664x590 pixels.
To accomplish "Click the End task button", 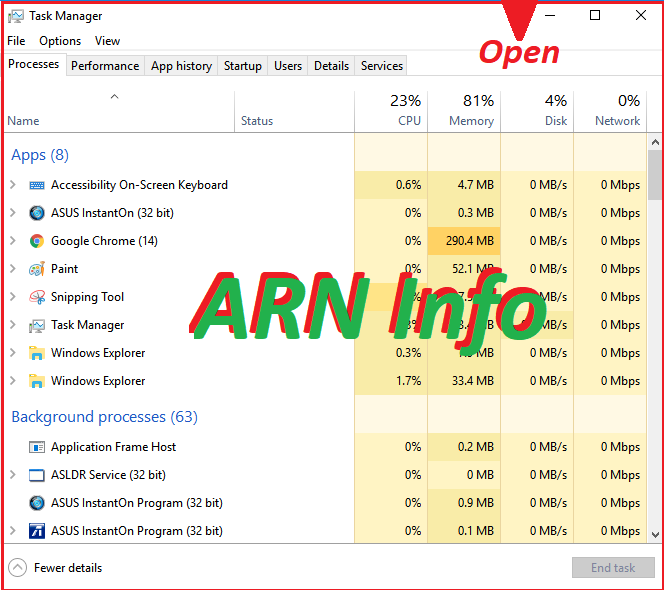I will [x=613, y=568].
